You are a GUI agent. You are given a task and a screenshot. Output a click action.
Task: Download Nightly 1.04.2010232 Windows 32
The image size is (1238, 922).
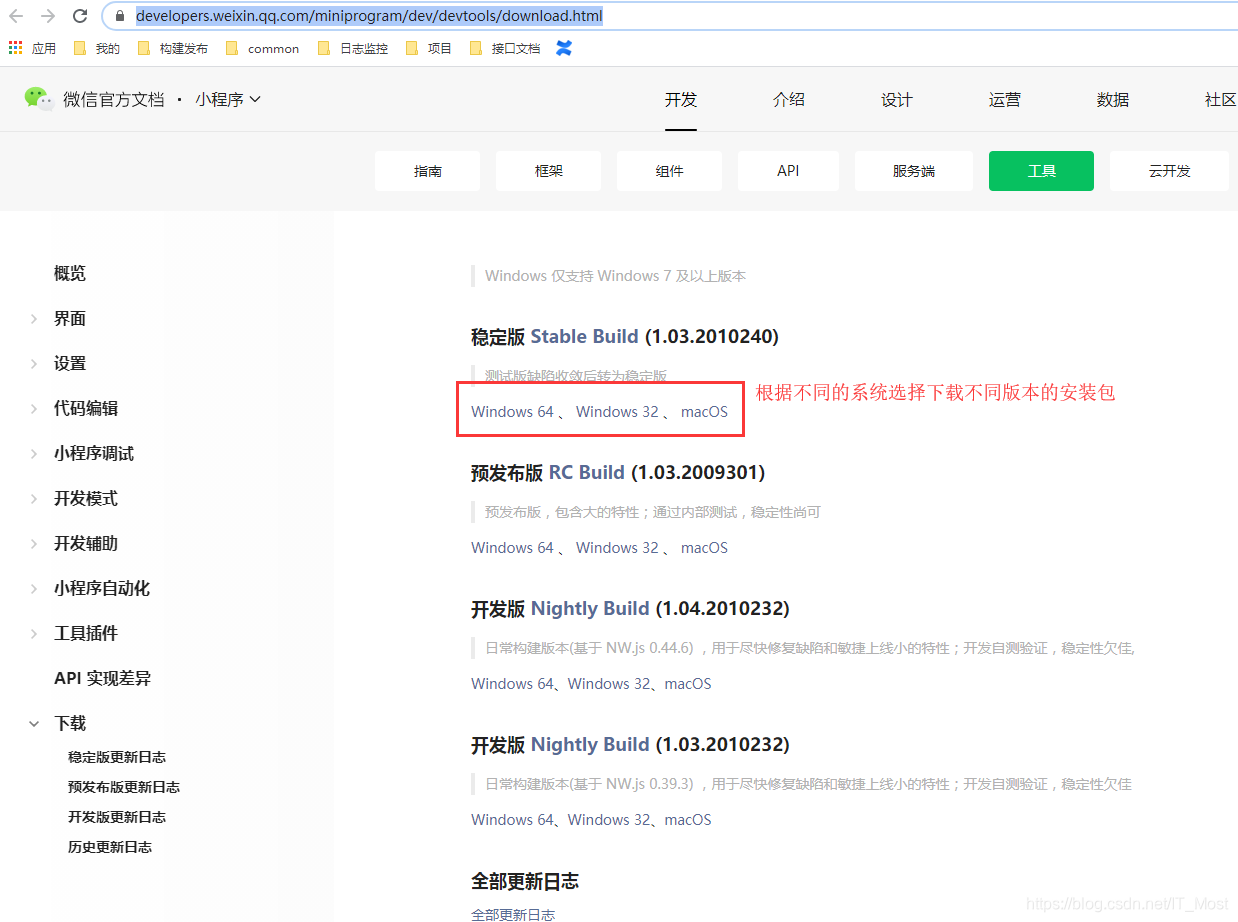coord(609,683)
